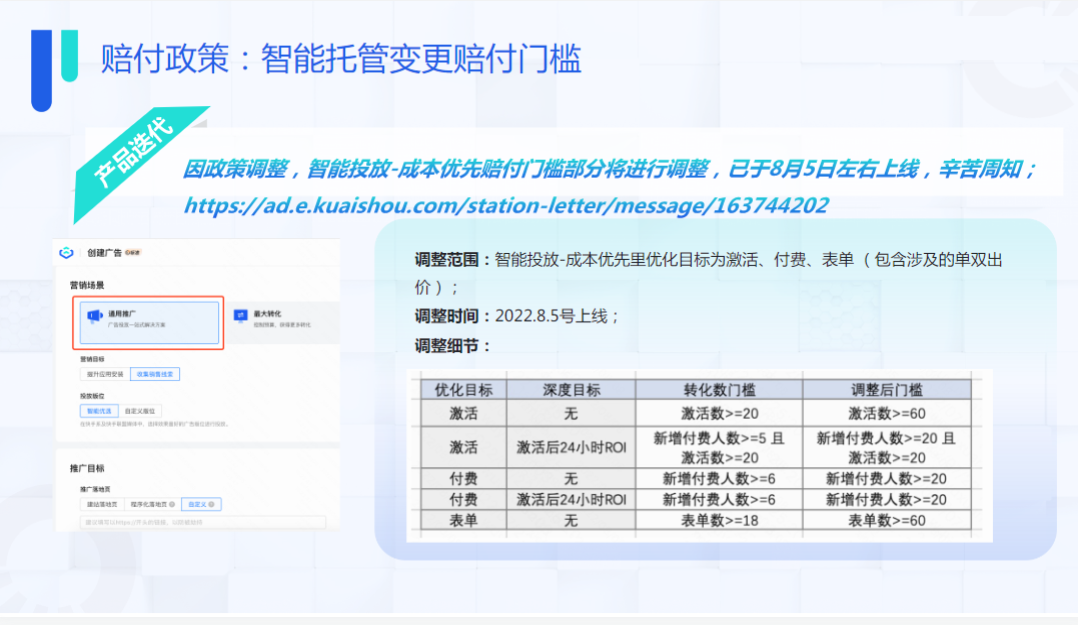Click the orange badge beside 创建广告
The height and width of the screenshot is (625, 1078).
click(x=132, y=253)
